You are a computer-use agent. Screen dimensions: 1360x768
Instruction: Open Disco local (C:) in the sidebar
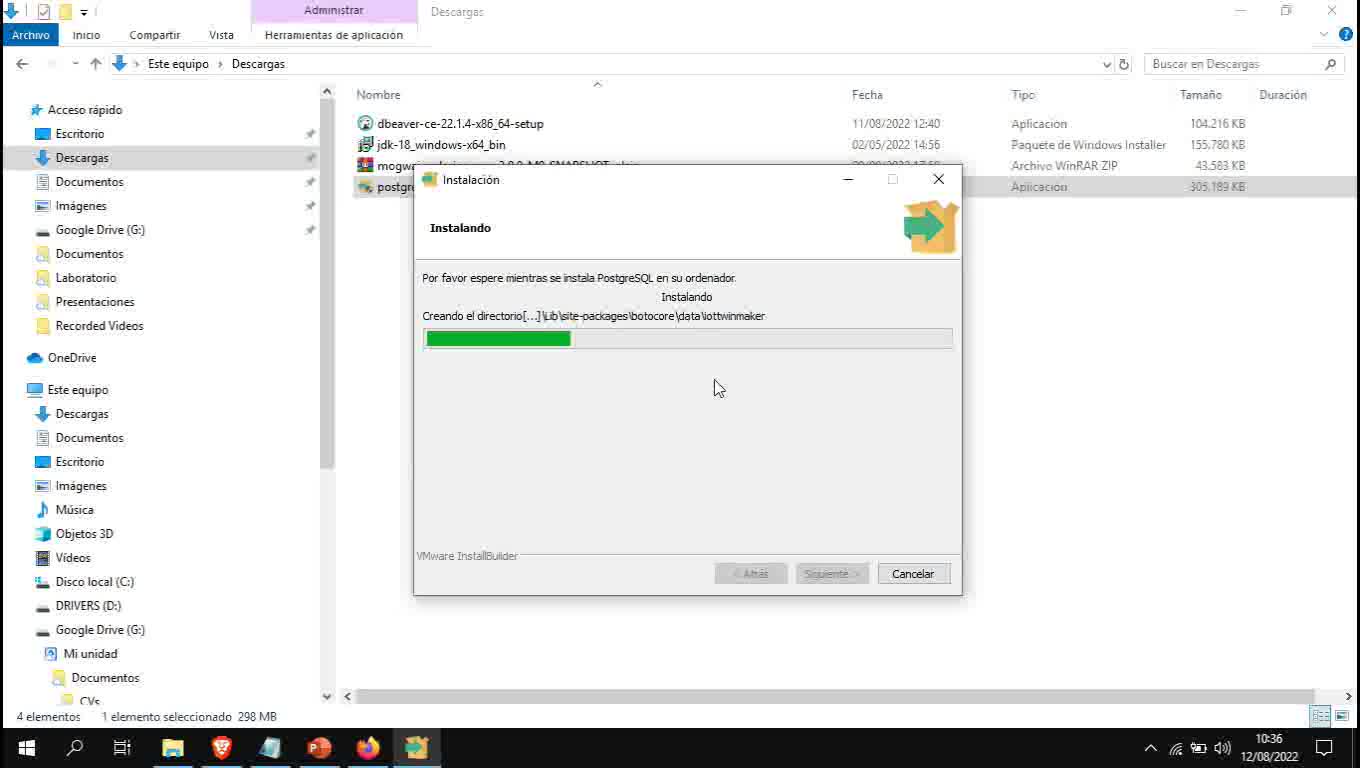(x=95, y=582)
